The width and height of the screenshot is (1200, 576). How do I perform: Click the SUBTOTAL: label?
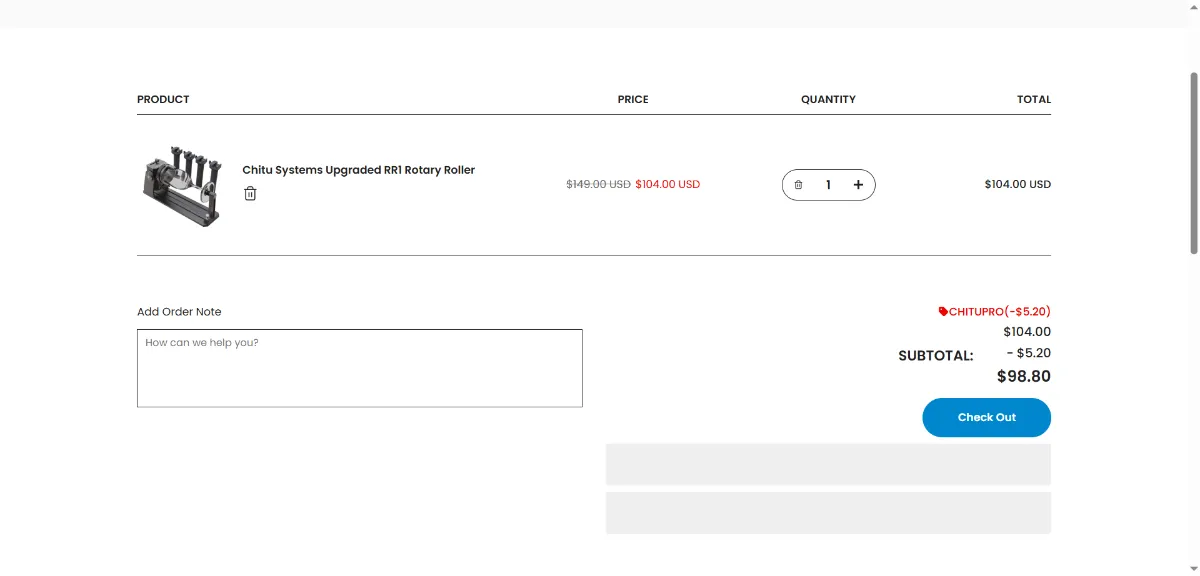tap(935, 355)
